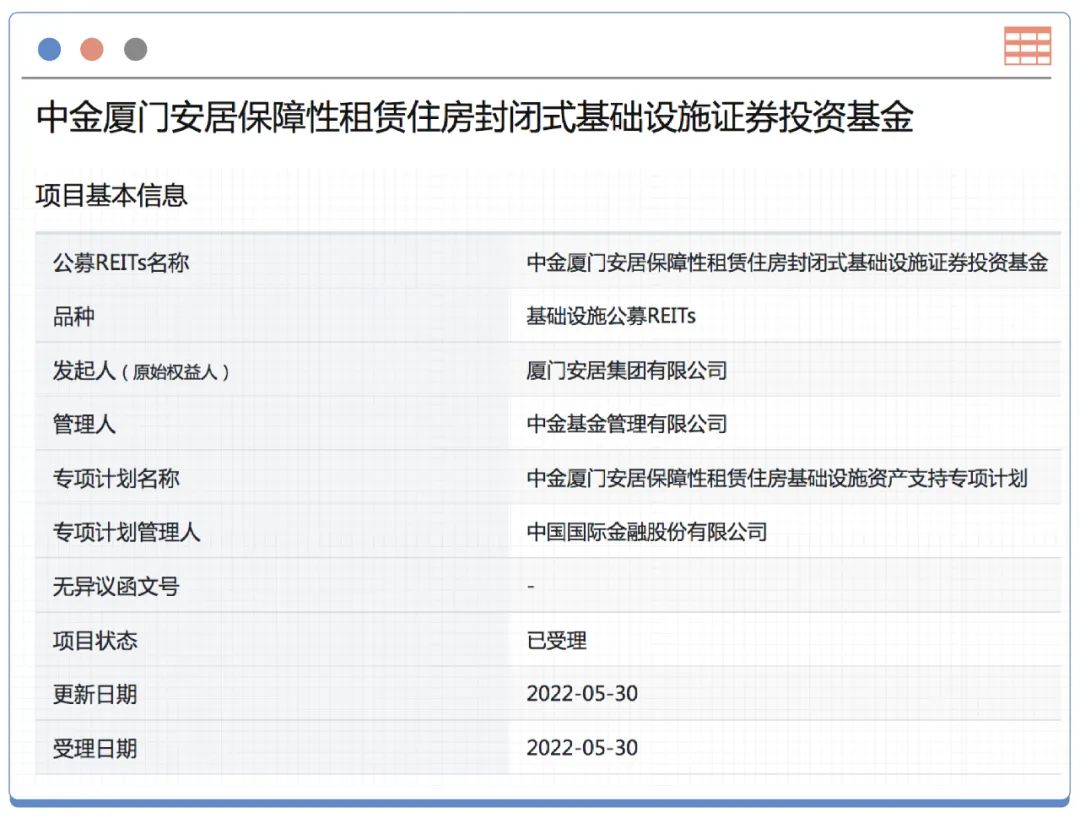
Task: Click the 专项计划名称 row label
Action: coord(116,478)
